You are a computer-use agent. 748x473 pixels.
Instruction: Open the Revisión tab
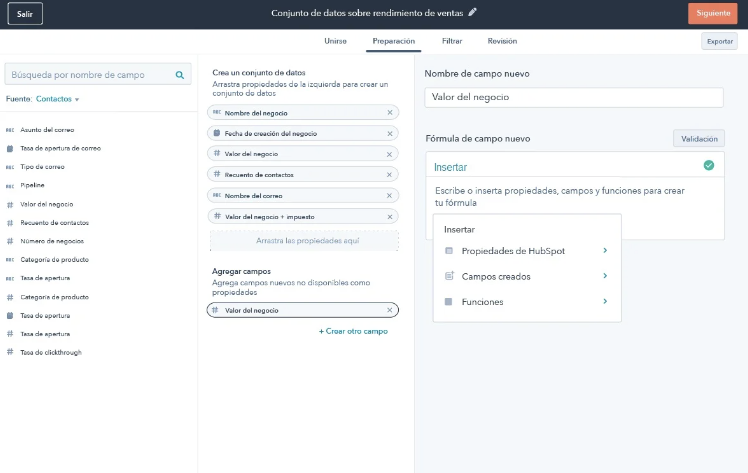click(x=502, y=41)
